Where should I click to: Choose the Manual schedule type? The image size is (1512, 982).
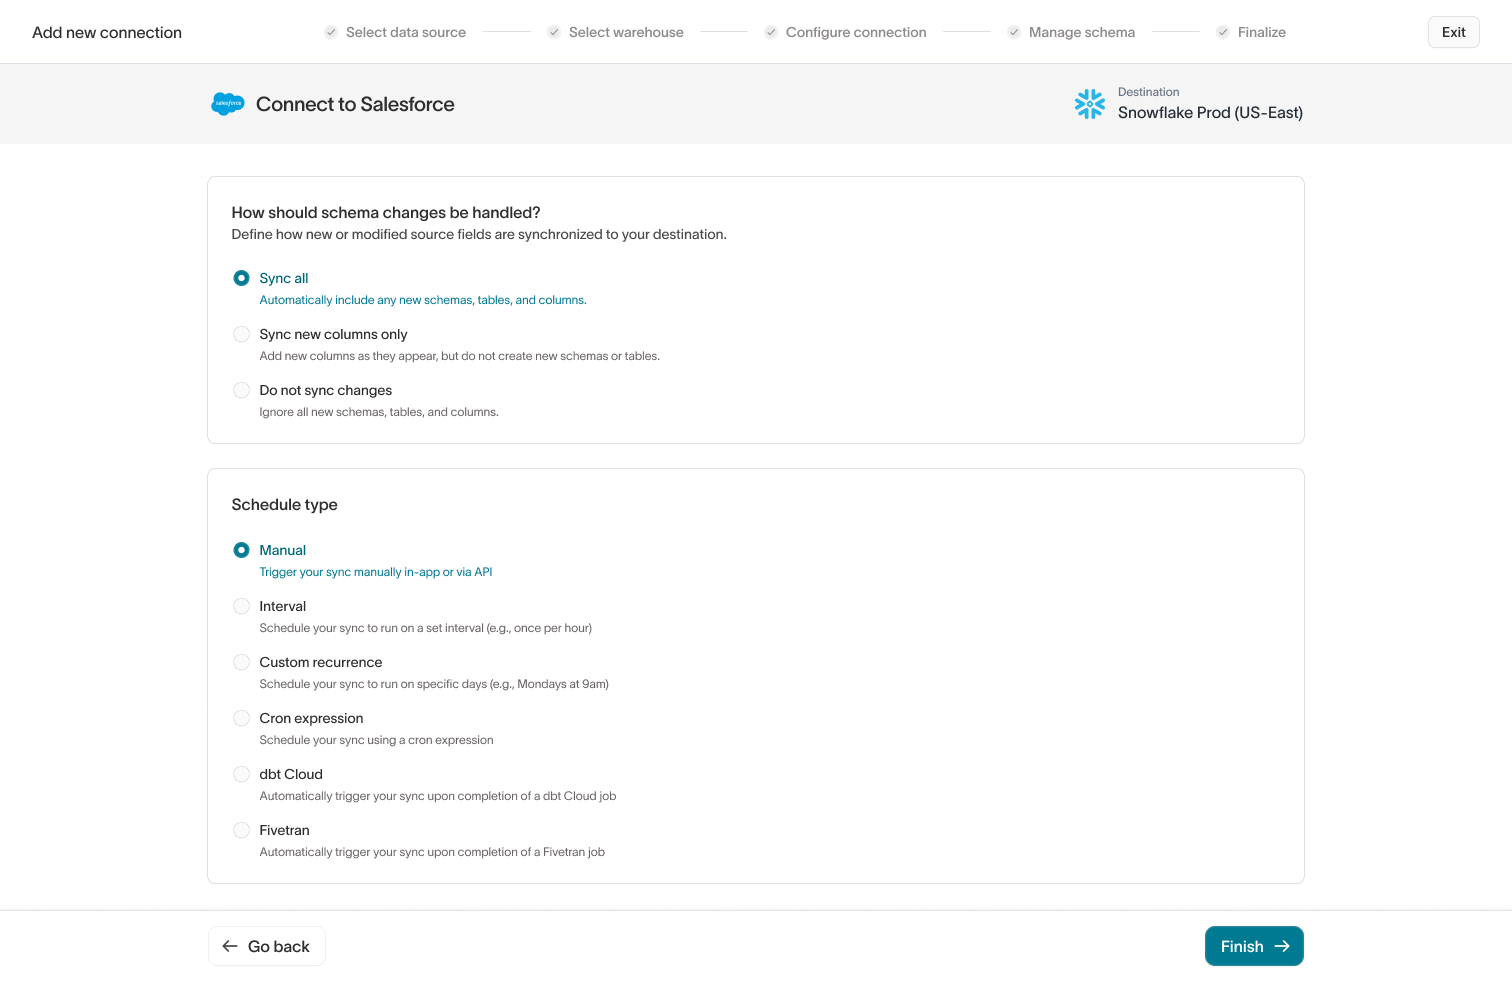click(x=241, y=550)
